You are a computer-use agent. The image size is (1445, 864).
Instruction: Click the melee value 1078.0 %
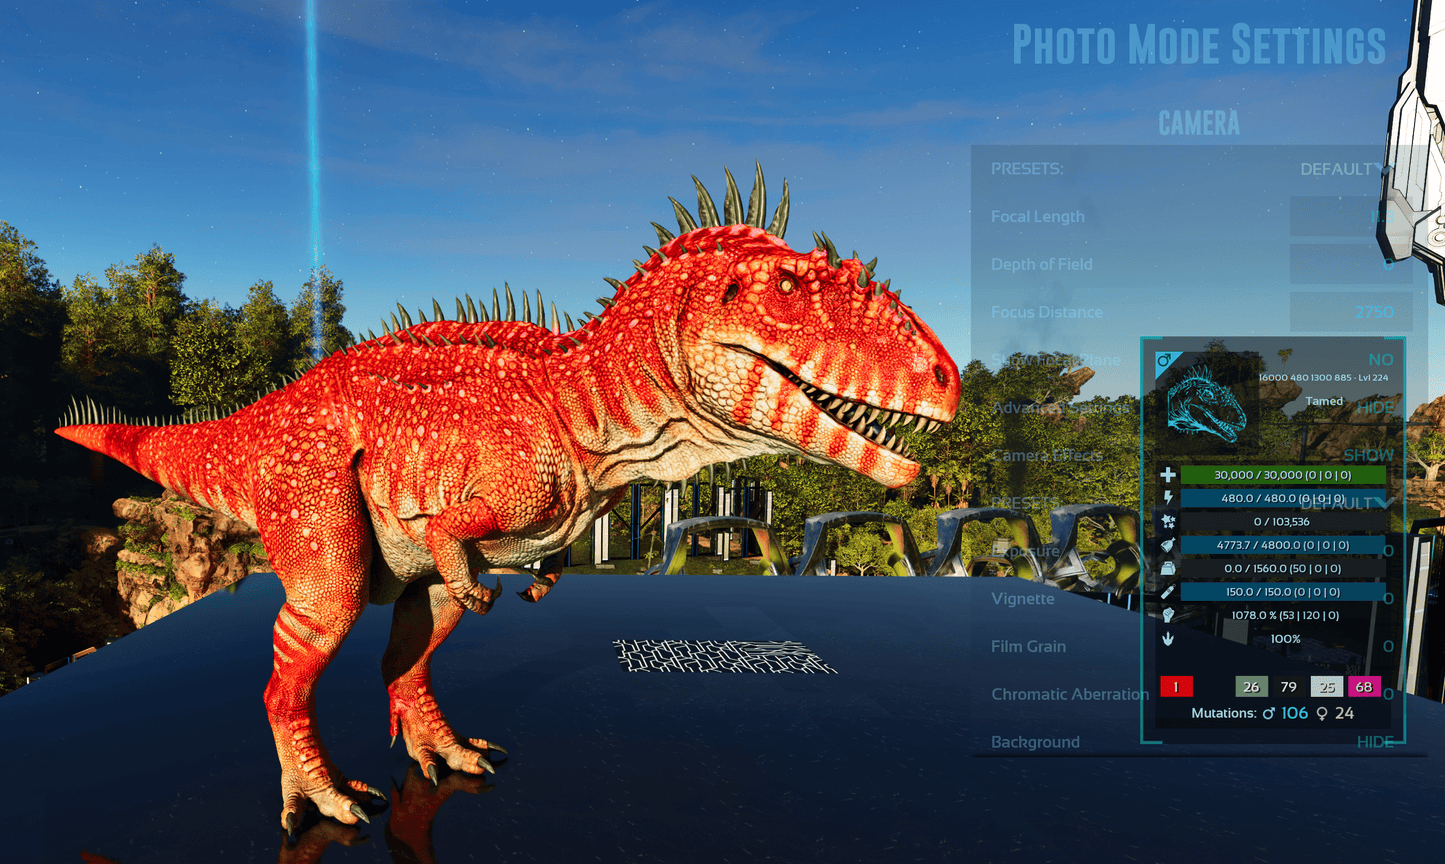coord(1285,615)
